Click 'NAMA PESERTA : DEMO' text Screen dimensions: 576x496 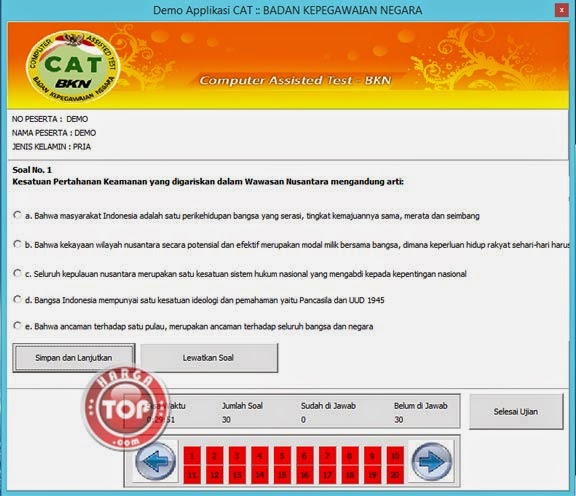click(54, 133)
